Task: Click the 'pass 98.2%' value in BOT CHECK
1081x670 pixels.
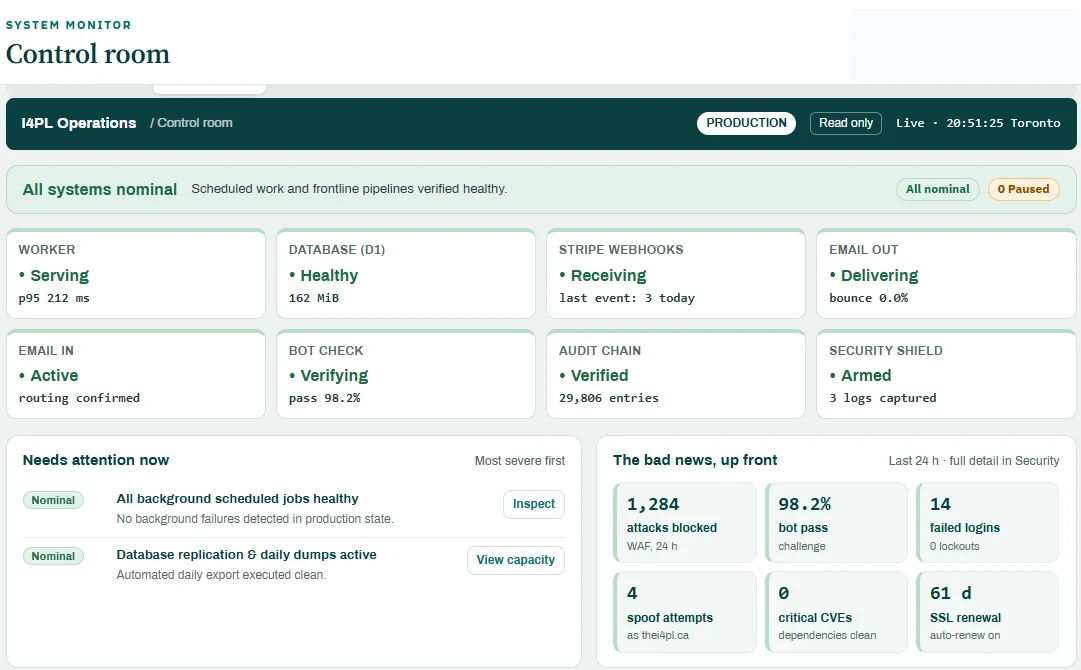Action: click(325, 398)
